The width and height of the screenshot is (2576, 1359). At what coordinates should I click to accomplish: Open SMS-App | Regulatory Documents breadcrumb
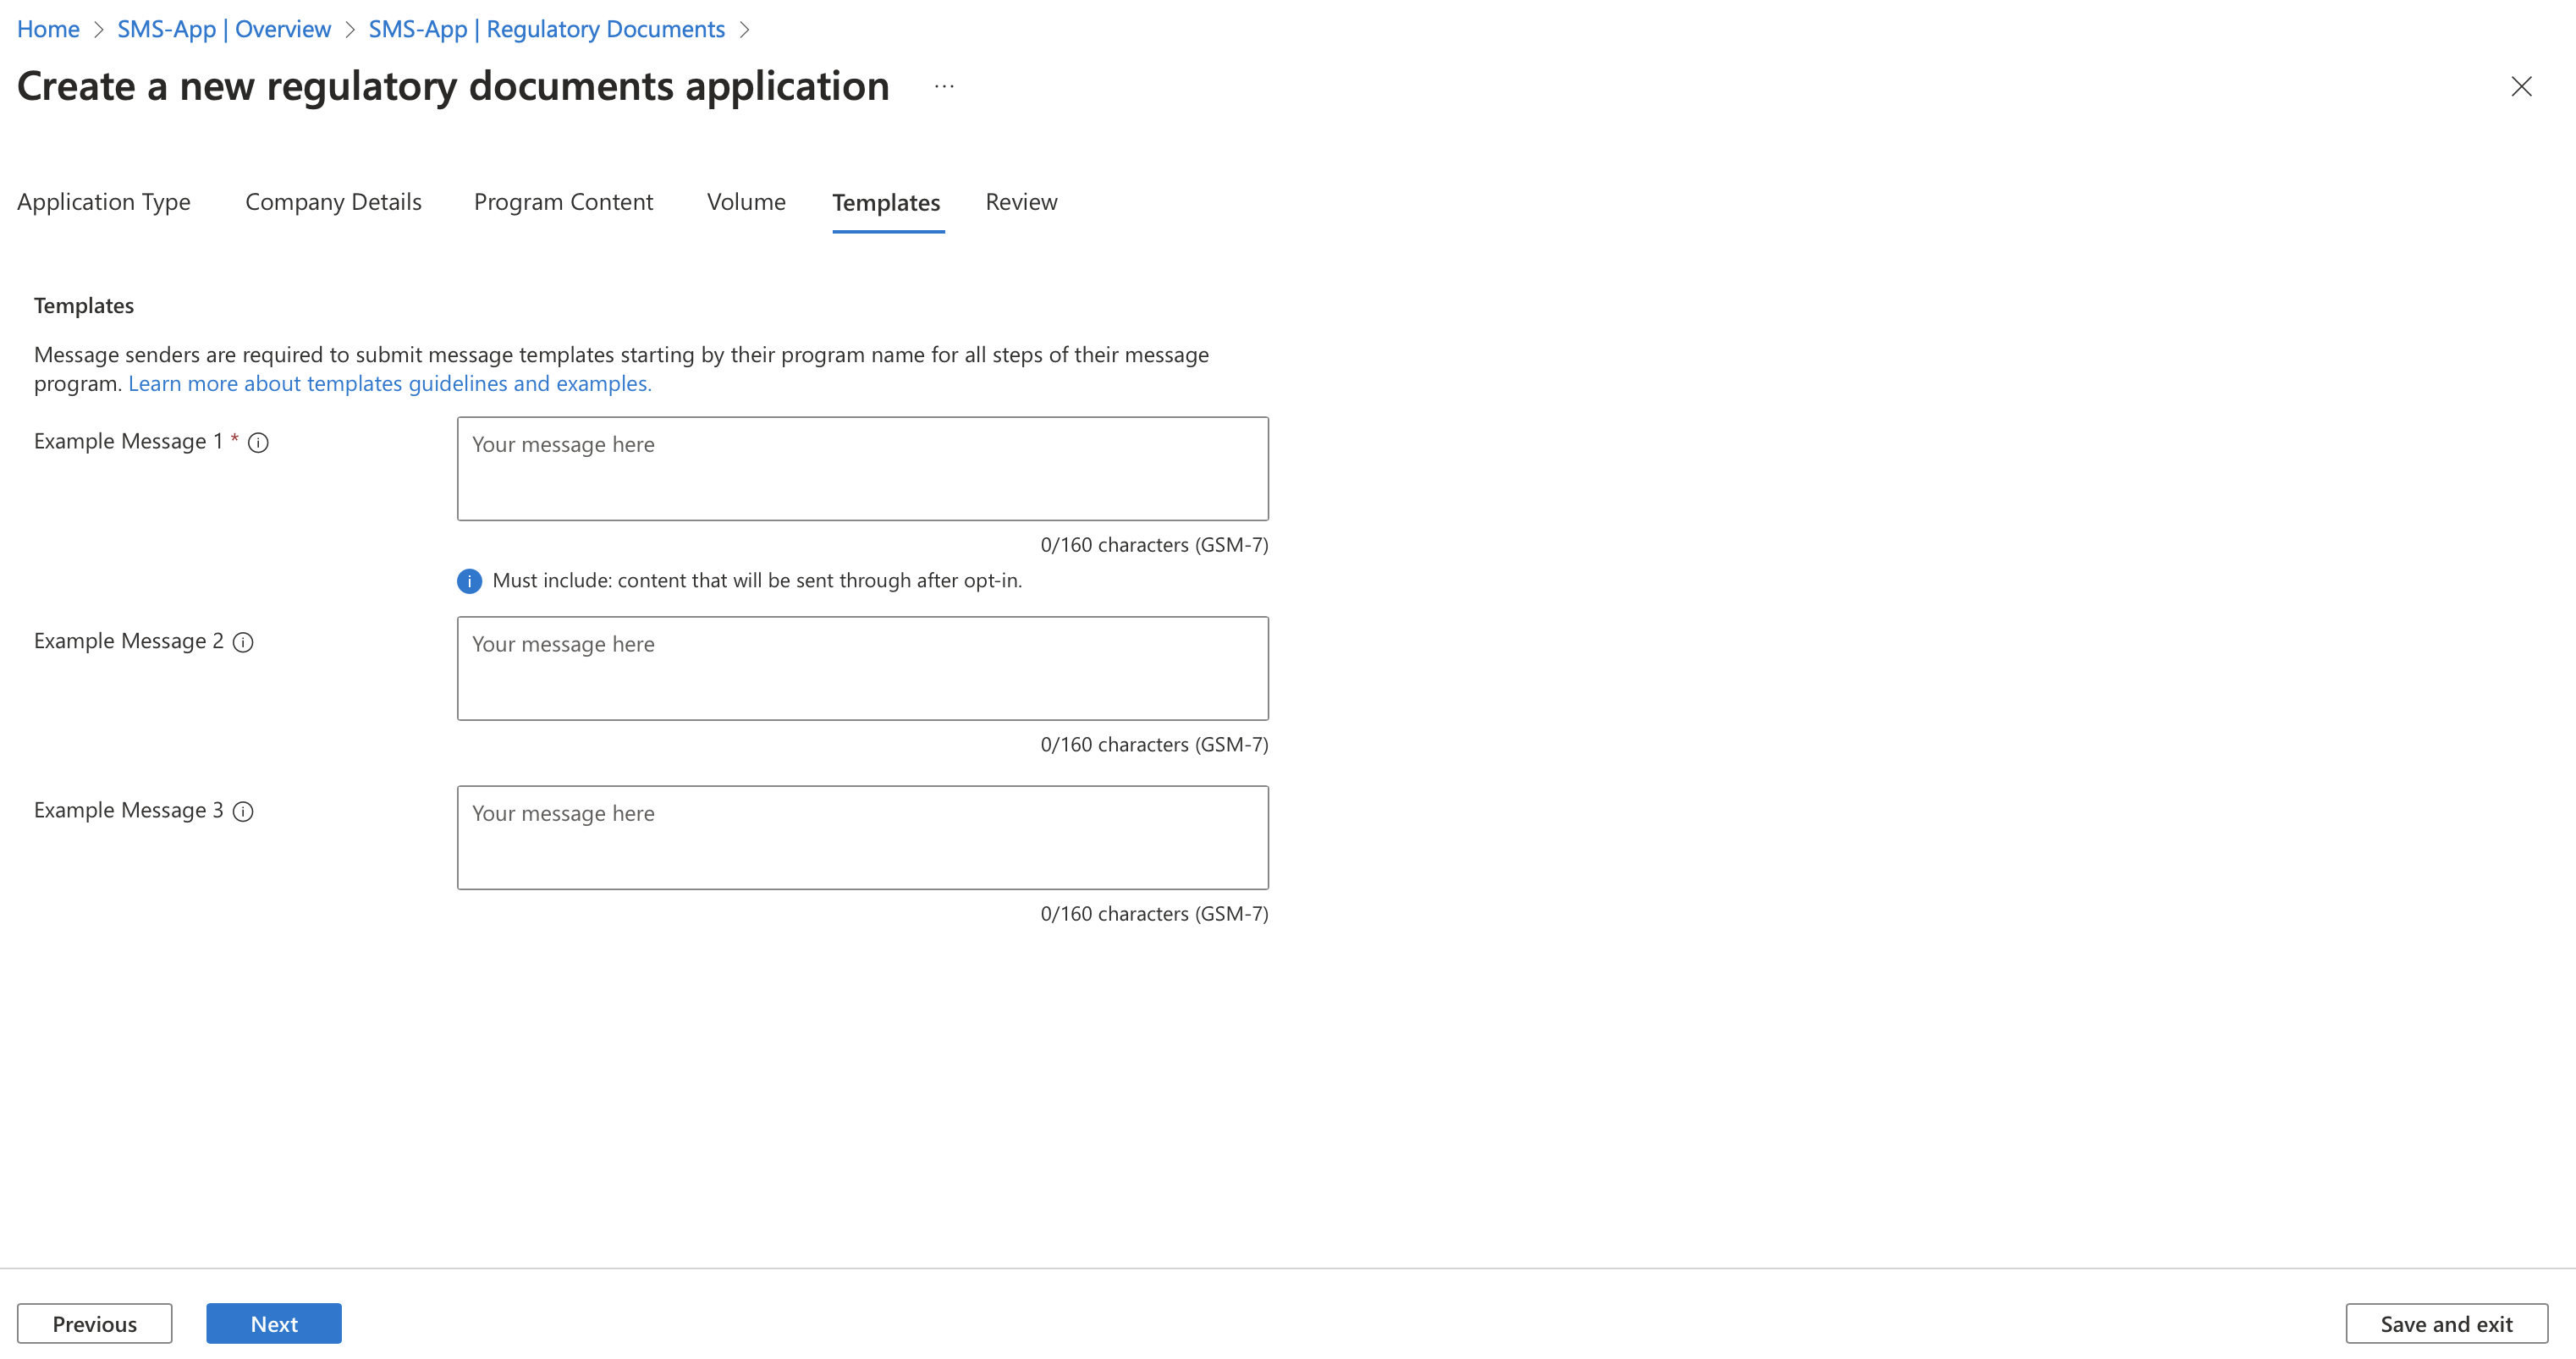547,29
